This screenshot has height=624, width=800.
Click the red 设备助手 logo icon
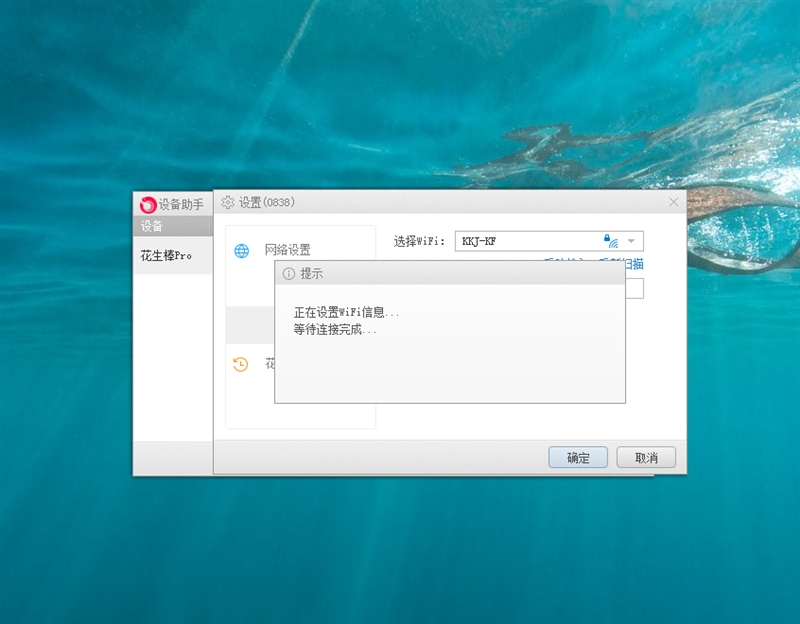click(147, 202)
